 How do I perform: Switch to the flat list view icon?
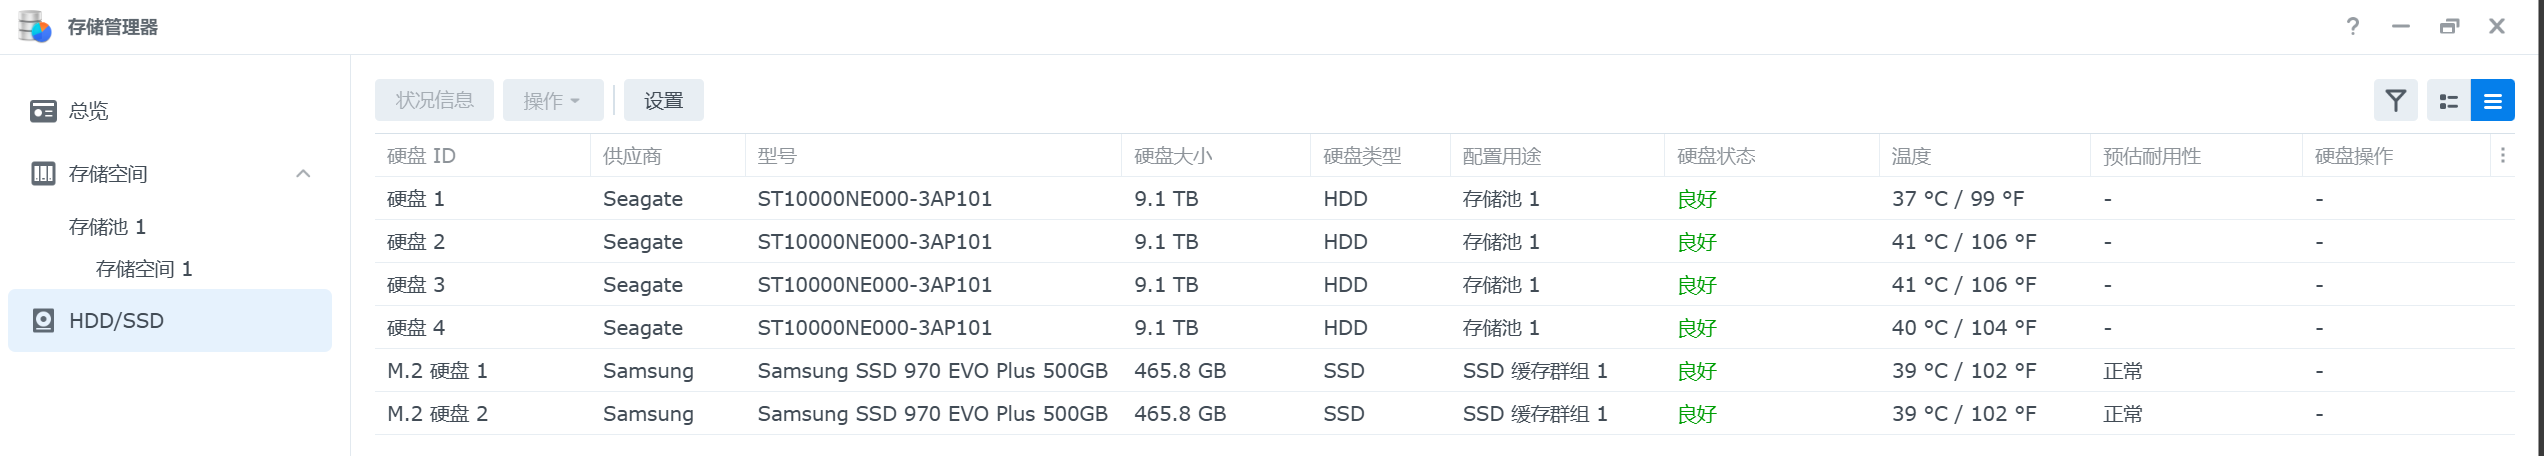click(2492, 100)
